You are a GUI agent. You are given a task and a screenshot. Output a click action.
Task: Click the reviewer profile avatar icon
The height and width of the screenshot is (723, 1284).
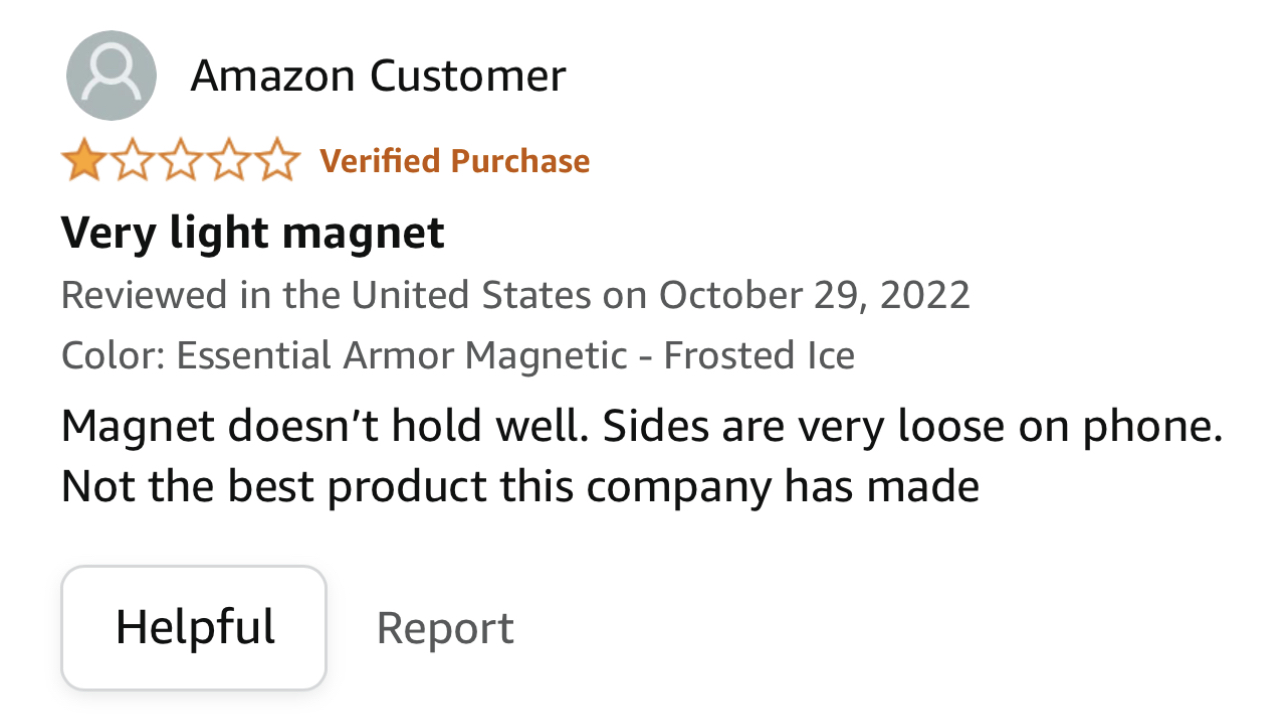pyautogui.click(x=111, y=76)
